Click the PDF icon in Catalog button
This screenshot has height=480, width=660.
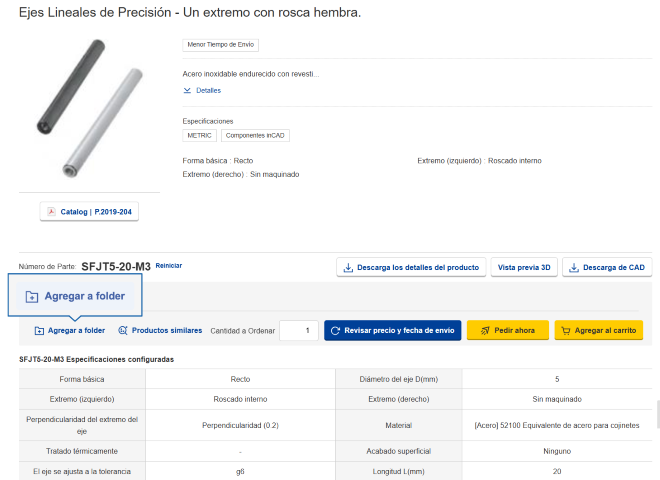[52, 212]
